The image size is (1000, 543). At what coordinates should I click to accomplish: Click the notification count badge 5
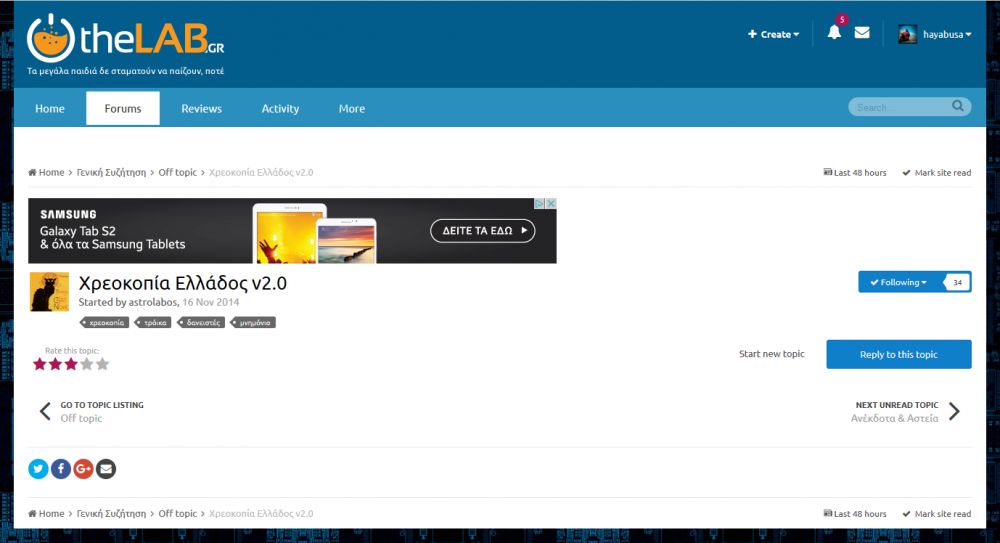click(x=842, y=20)
